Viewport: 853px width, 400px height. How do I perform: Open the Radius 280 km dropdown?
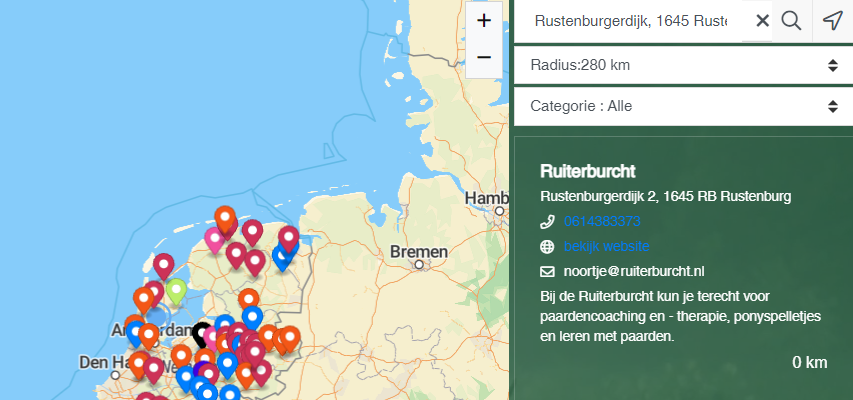(x=683, y=66)
